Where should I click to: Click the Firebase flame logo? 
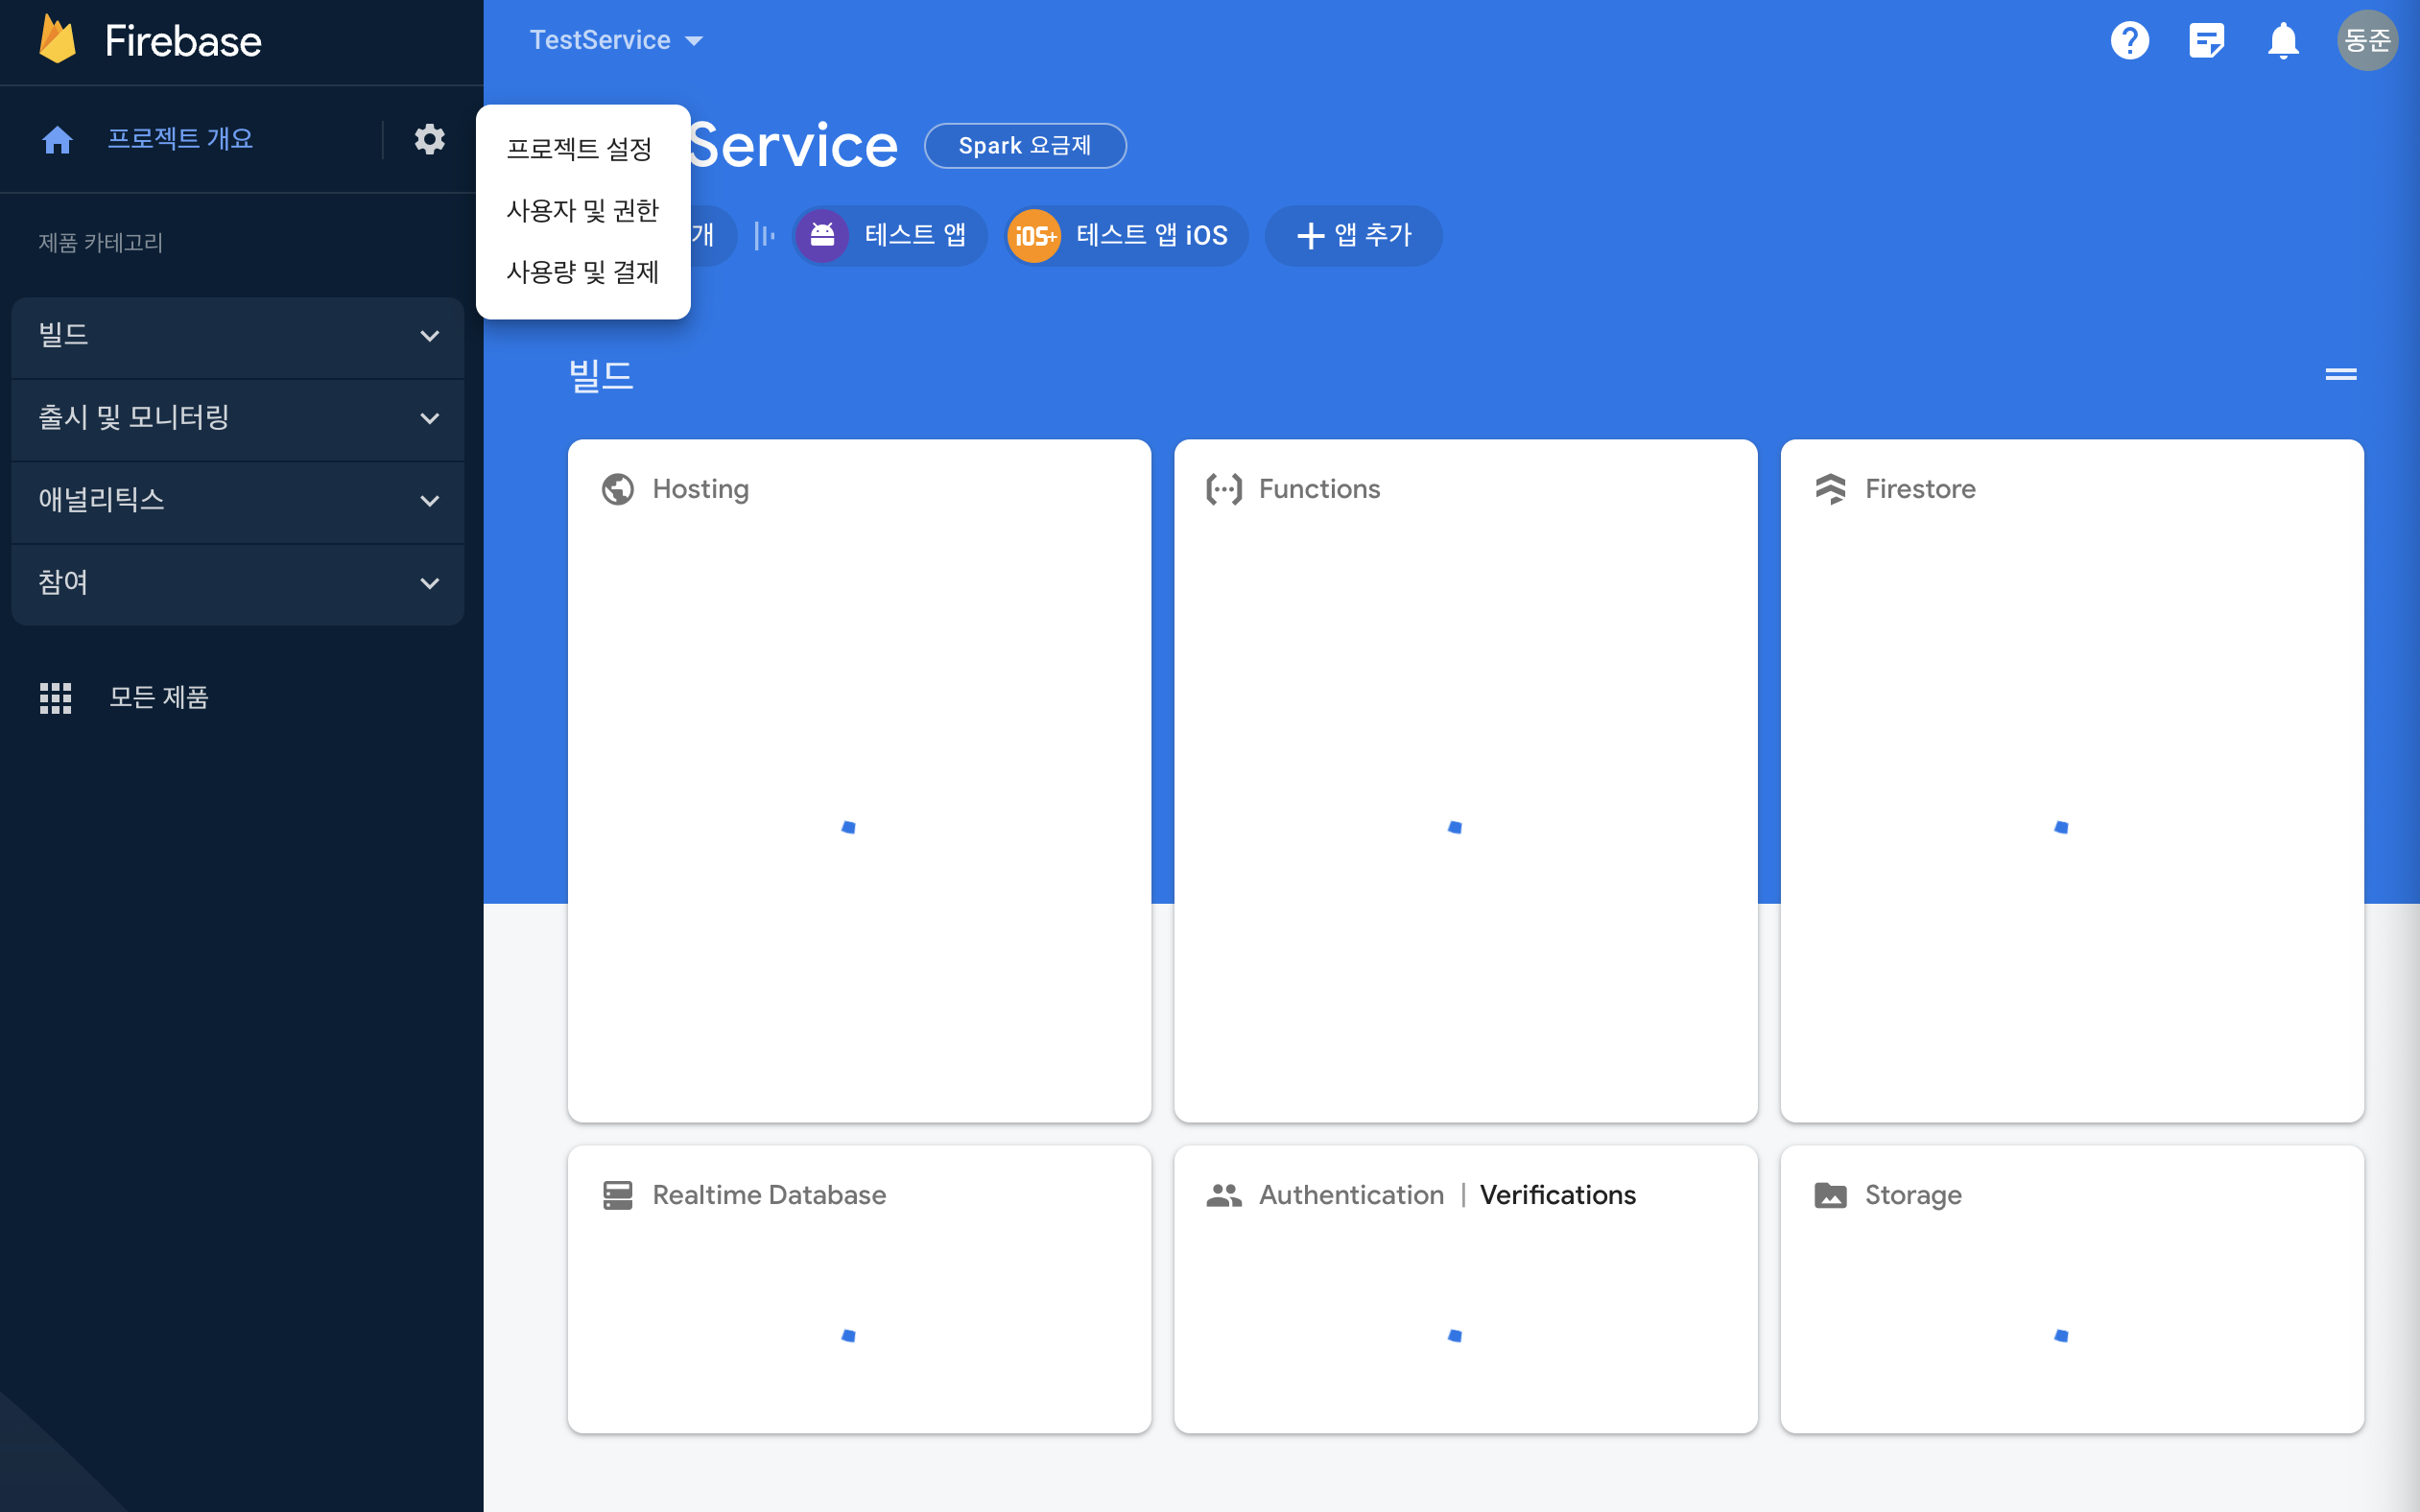coord(57,40)
